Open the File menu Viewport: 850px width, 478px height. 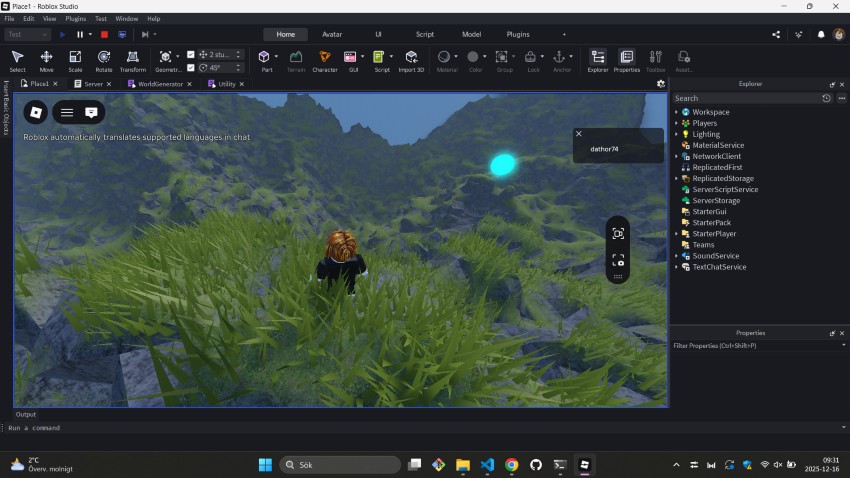pyautogui.click(x=9, y=18)
